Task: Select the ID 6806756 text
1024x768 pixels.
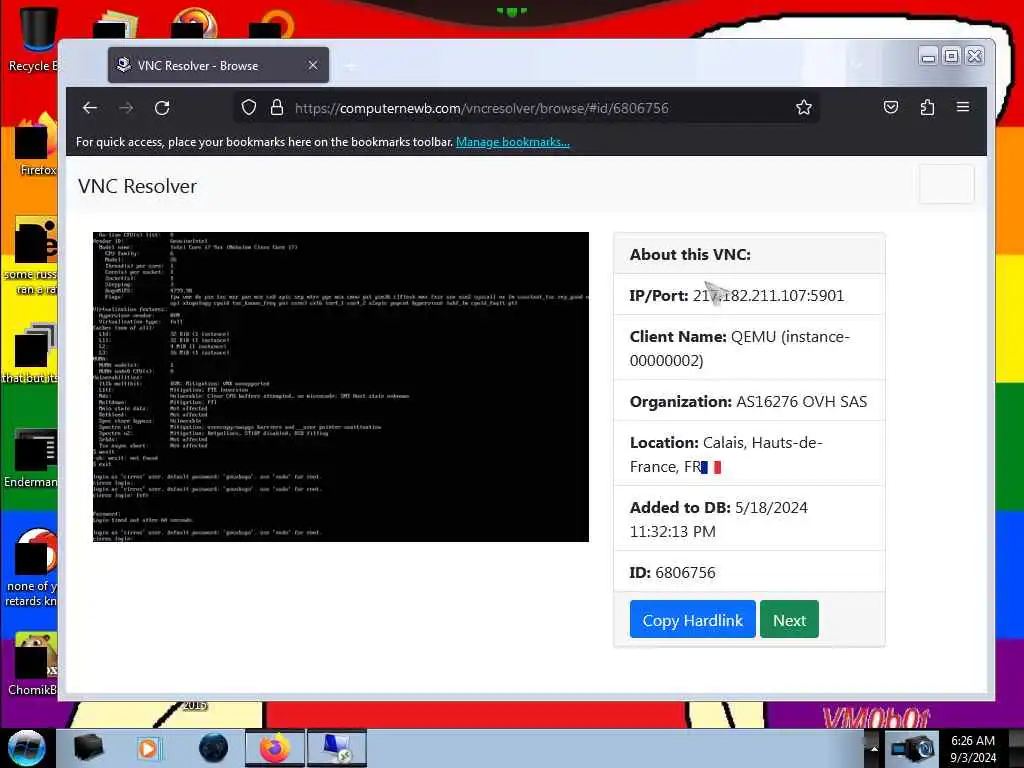Action: coord(673,573)
